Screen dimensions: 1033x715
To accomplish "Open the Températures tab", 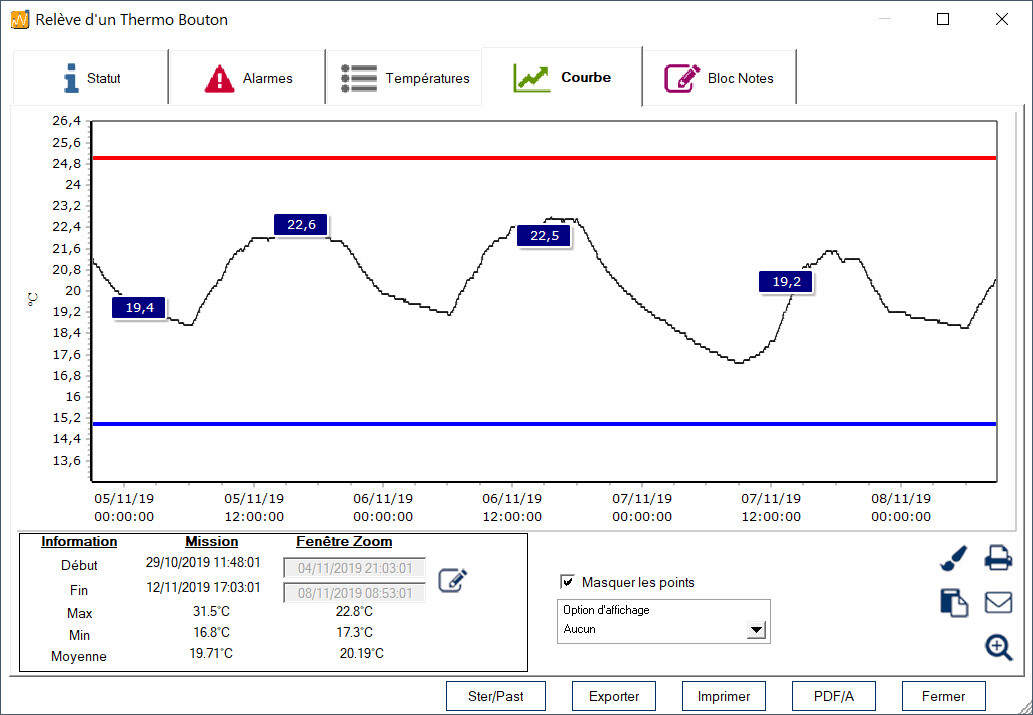I will [405, 78].
